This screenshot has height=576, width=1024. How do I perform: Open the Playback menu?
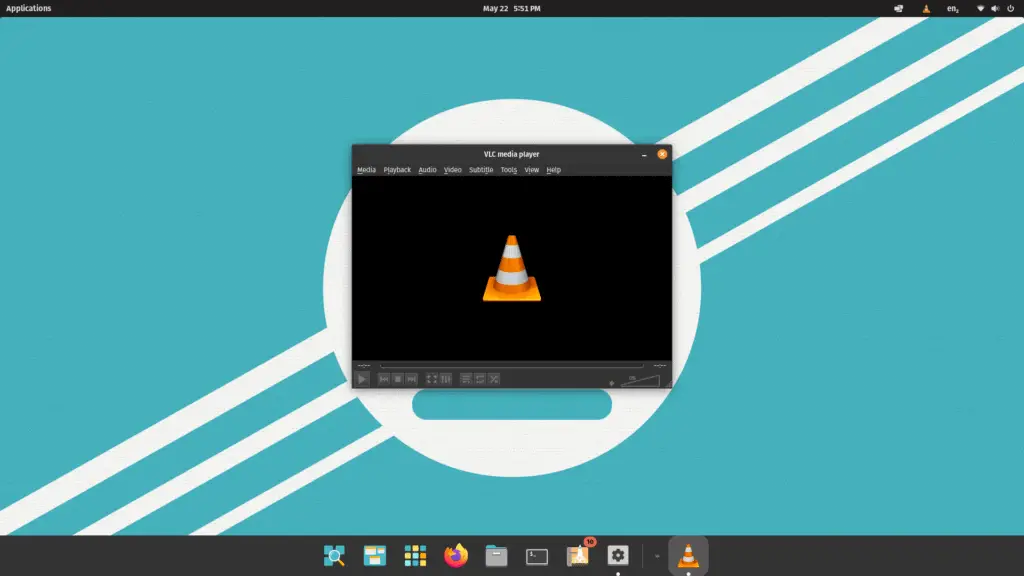pos(397,170)
